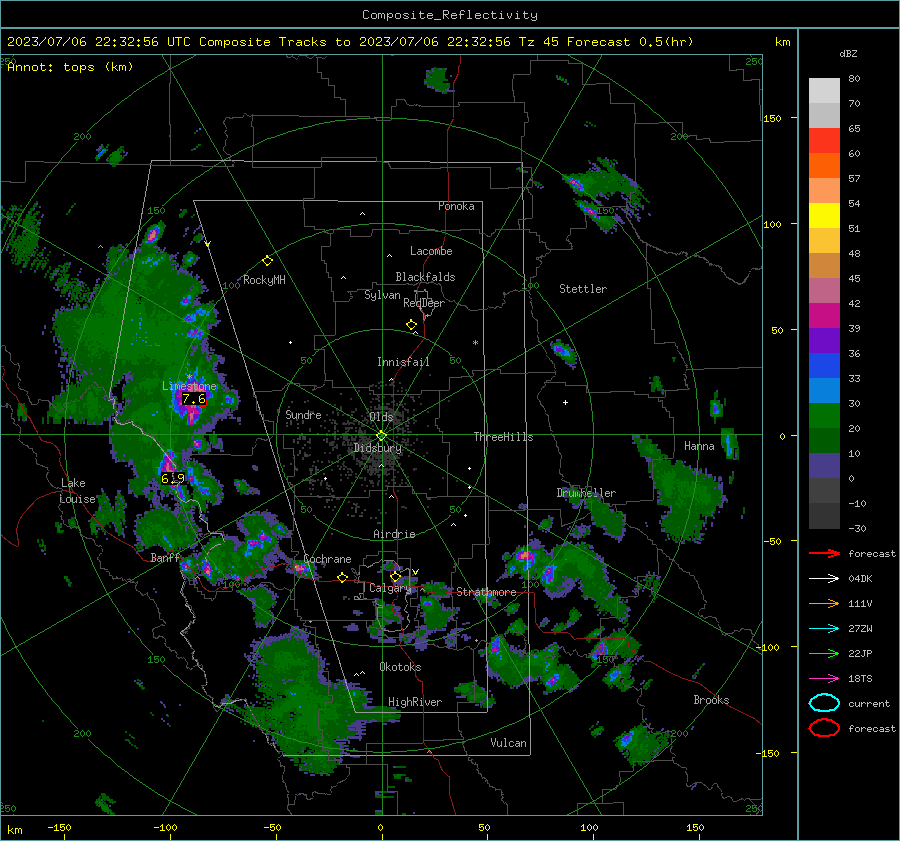Click the RockyMH label

pos(264,280)
